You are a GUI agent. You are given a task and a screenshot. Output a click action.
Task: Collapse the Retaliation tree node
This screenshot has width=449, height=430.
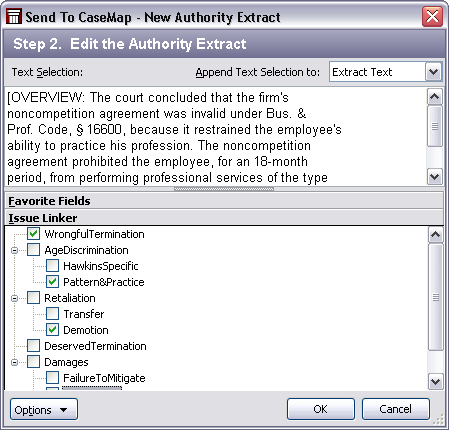click(14, 298)
